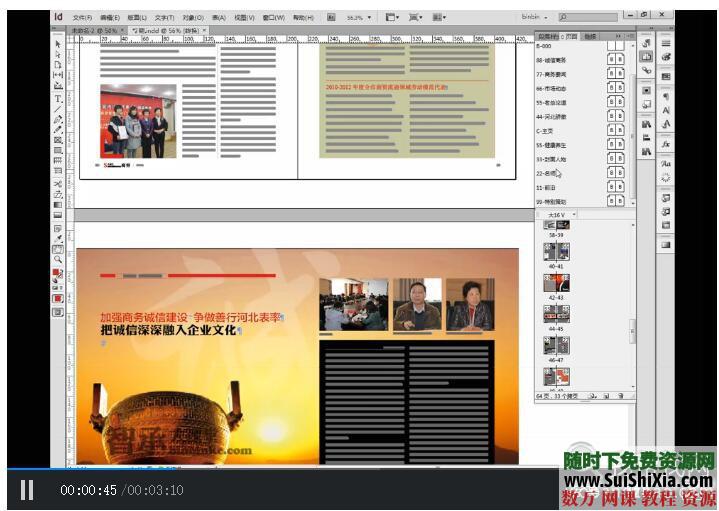Open the 文字(T) menu
Image resolution: width=719 pixels, height=511 pixels.
point(164,18)
